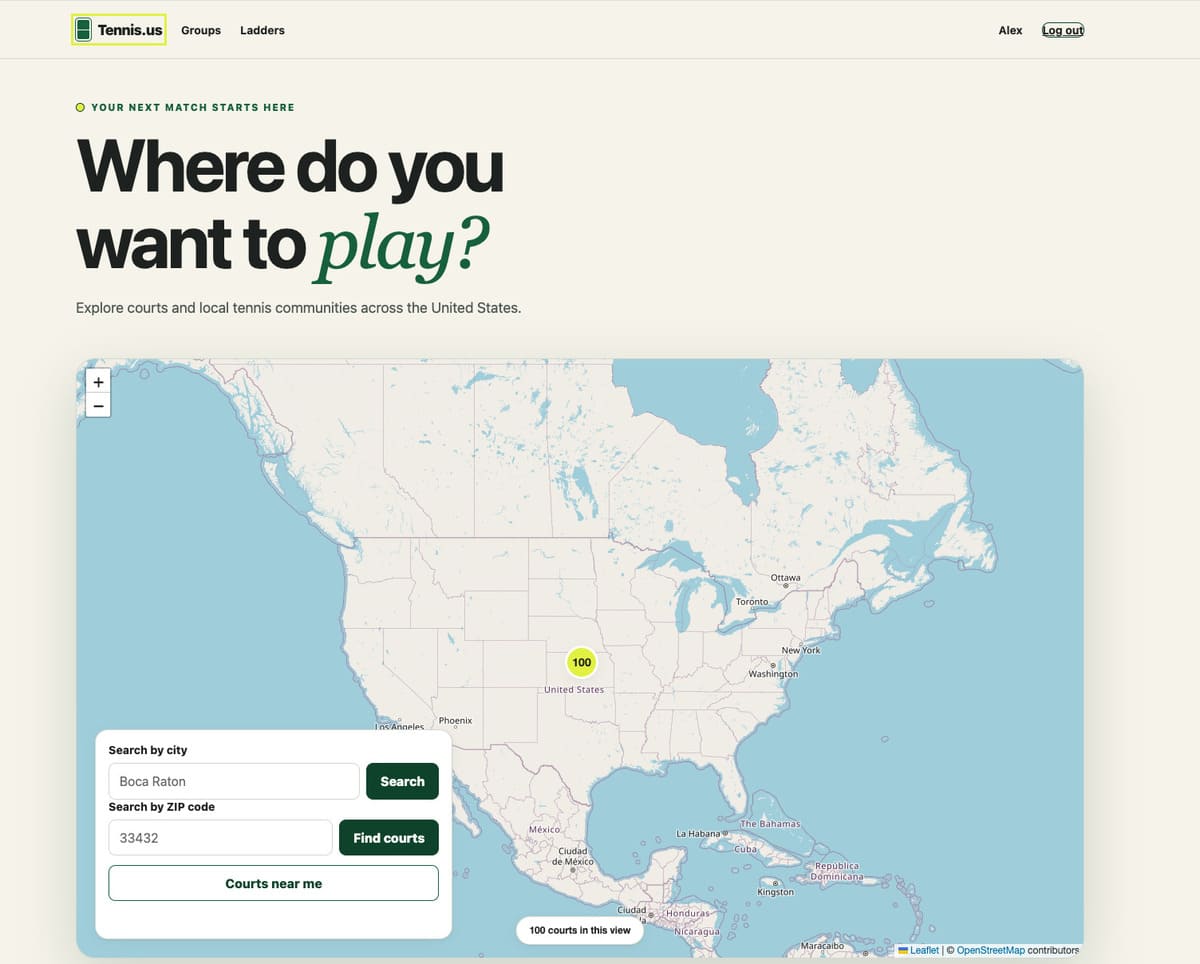Viewport: 1200px width, 964px height.
Task: Click the Washington label on map
Action: coord(773,674)
